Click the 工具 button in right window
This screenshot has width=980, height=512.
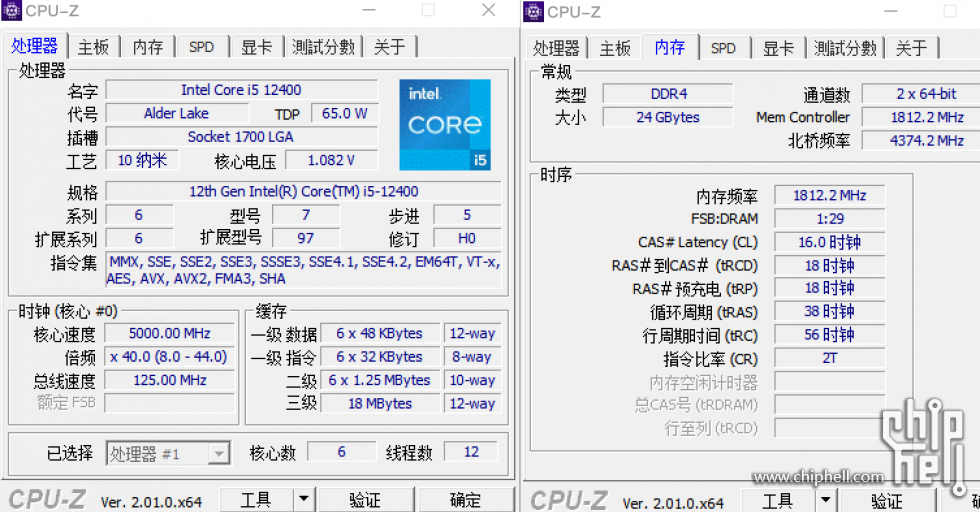click(778, 500)
